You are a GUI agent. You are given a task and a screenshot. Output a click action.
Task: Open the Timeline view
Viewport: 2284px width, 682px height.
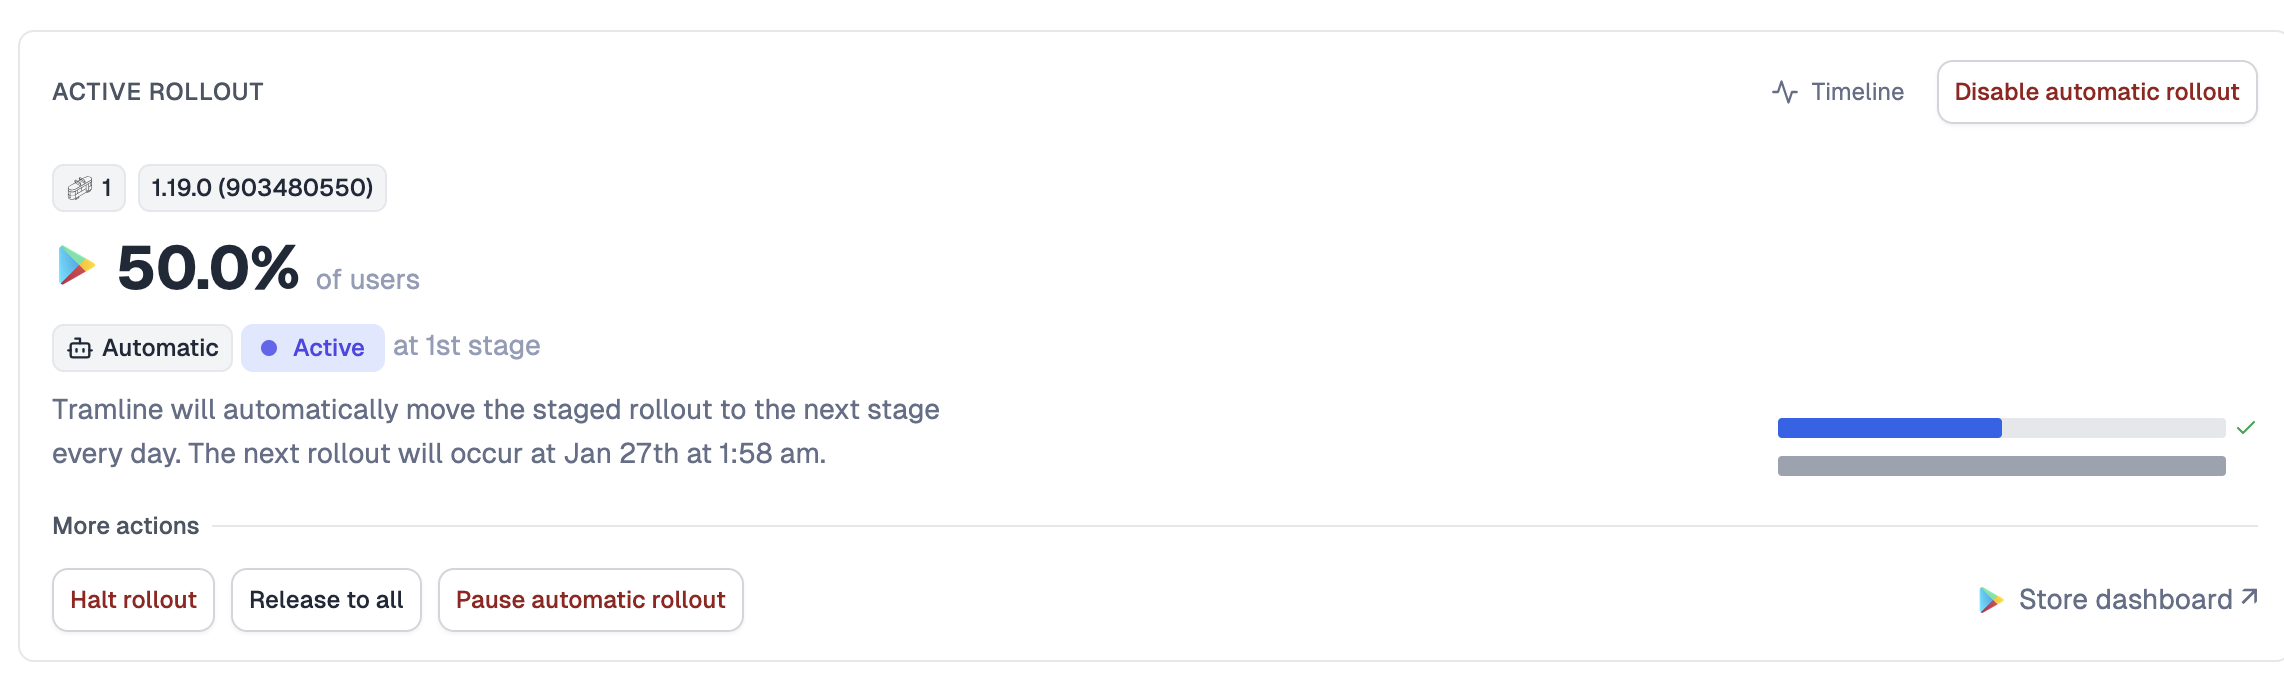coord(1856,92)
